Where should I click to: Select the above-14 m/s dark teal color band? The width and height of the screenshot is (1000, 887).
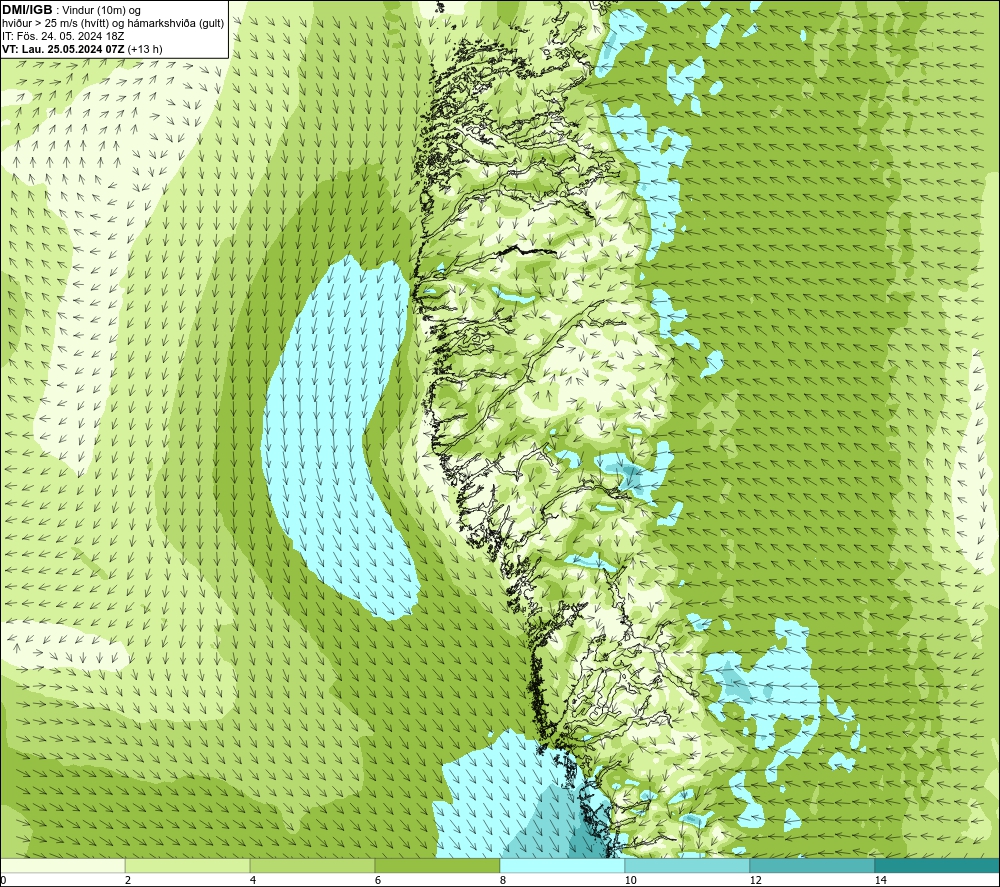[938, 865]
